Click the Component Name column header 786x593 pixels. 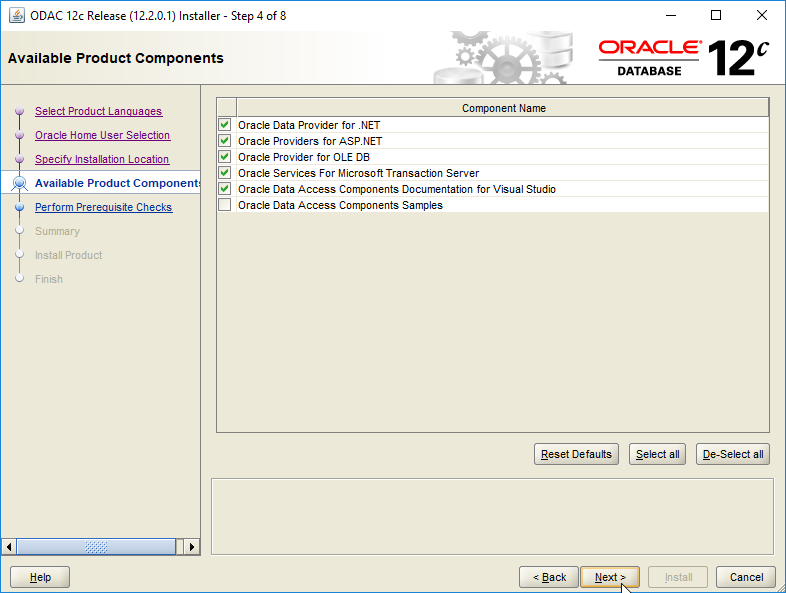(x=503, y=108)
